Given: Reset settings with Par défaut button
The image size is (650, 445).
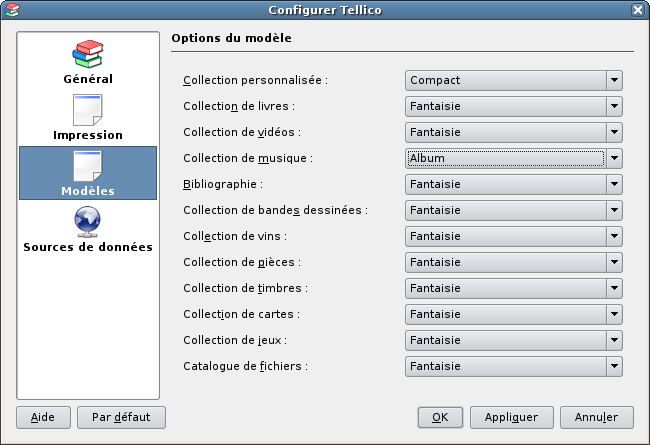Looking at the screenshot, I should pyautogui.click(x=121, y=417).
